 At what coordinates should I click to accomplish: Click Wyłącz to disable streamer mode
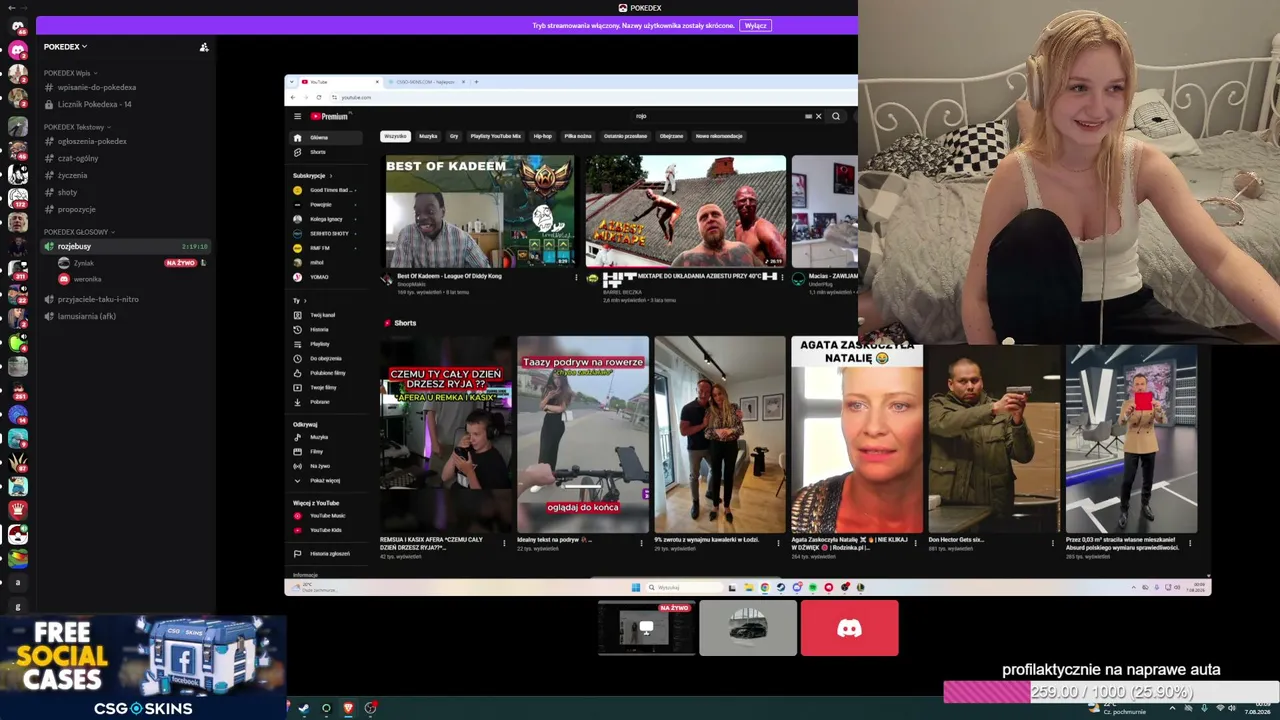[x=756, y=26]
